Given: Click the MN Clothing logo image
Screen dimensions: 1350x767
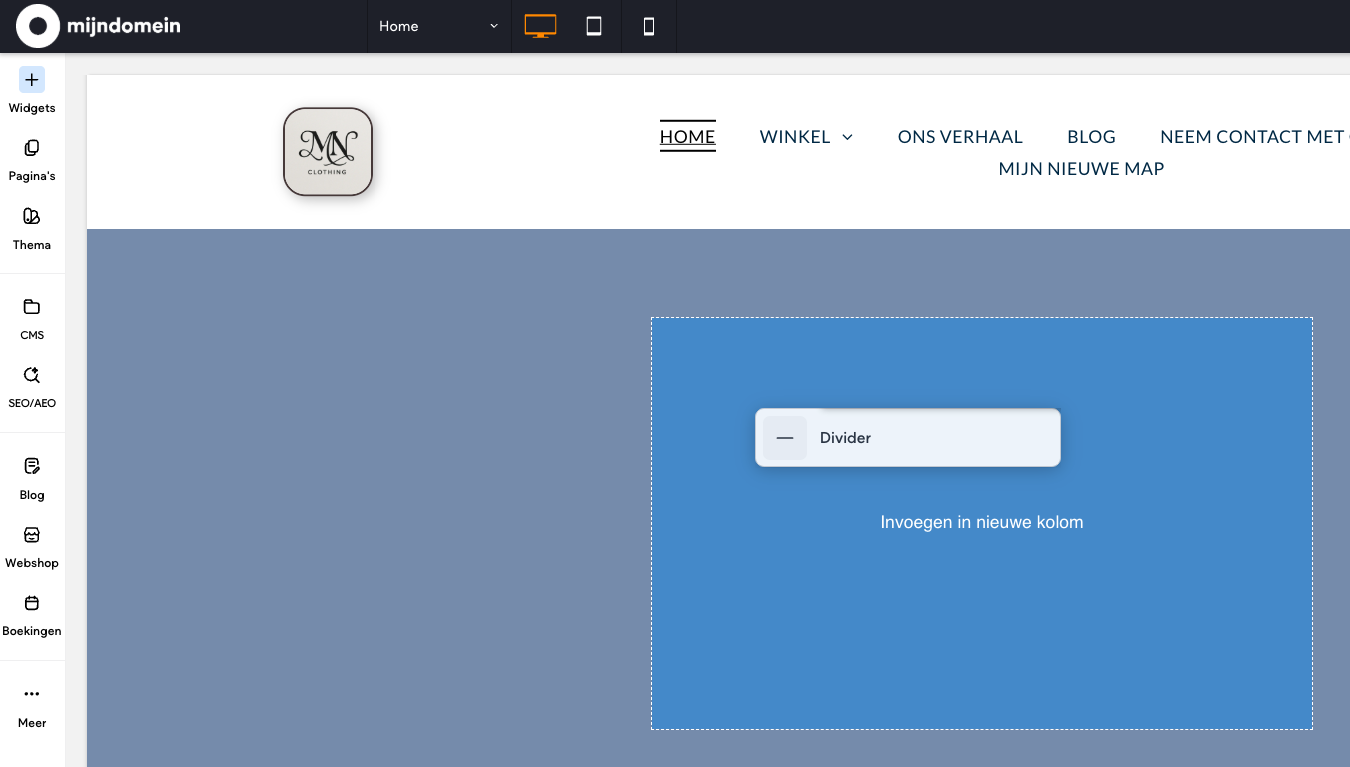Looking at the screenshot, I should click(328, 152).
